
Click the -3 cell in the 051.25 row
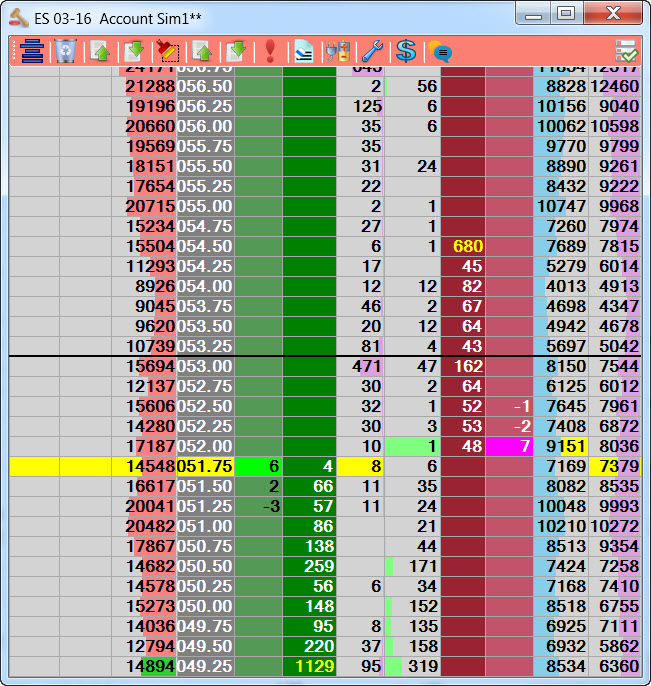pyautogui.click(x=259, y=506)
